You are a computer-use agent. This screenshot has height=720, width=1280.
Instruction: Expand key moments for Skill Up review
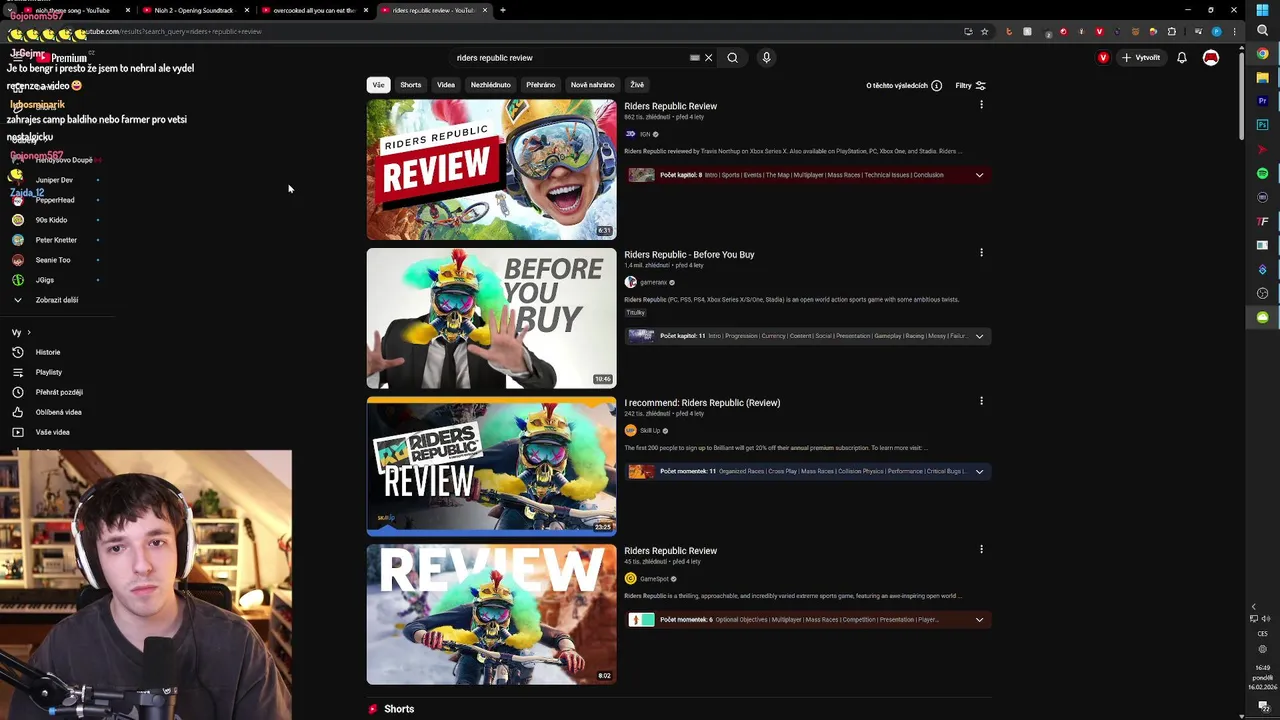pyautogui.click(x=979, y=471)
